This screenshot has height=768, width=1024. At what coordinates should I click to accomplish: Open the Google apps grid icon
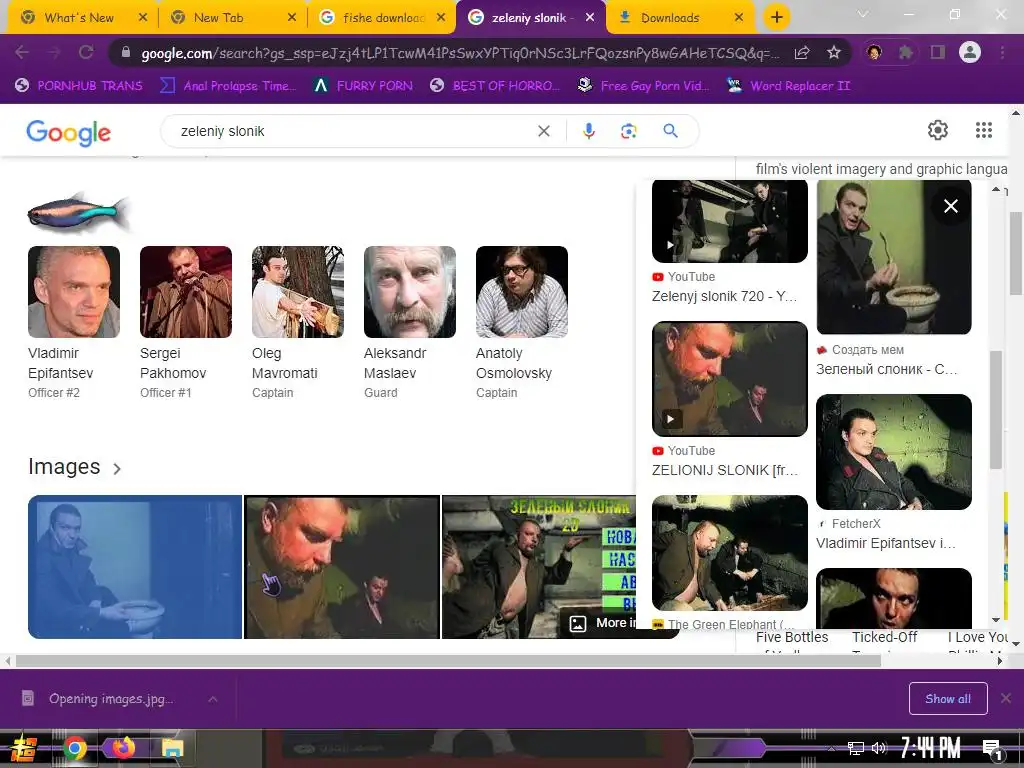click(x=984, y=130)
